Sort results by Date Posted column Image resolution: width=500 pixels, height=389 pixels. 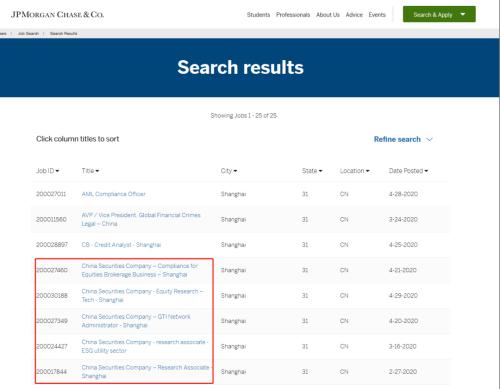coord(408,171)
